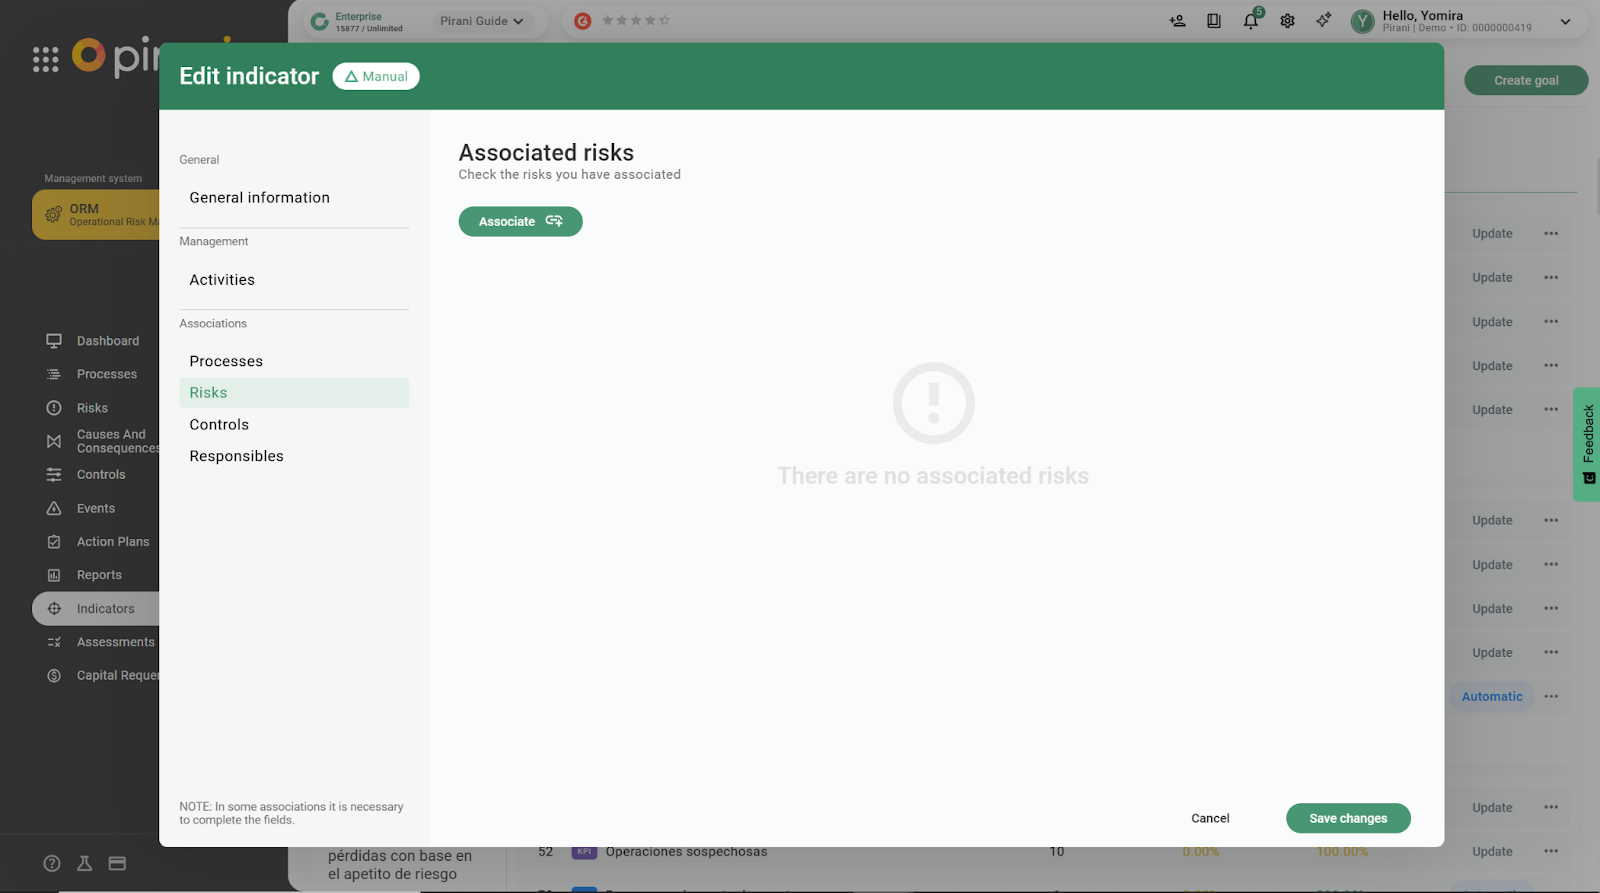Open the Feedback side tab
Viewport: 1600px width, 893px height.
click(1587, 444)
